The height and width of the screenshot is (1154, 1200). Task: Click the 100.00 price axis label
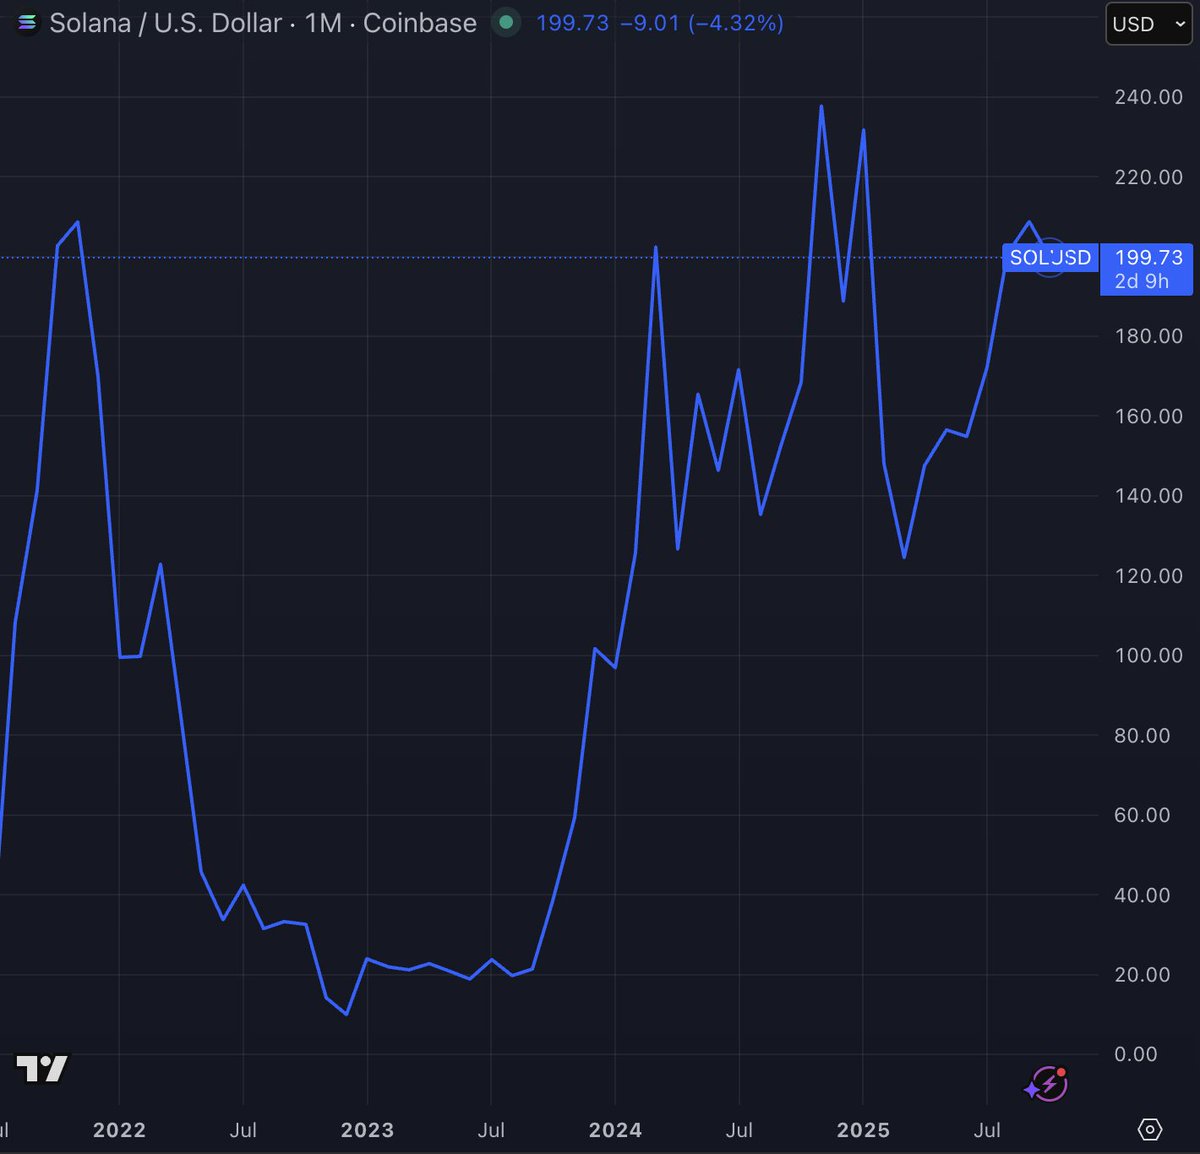(x=1149, y=655)
